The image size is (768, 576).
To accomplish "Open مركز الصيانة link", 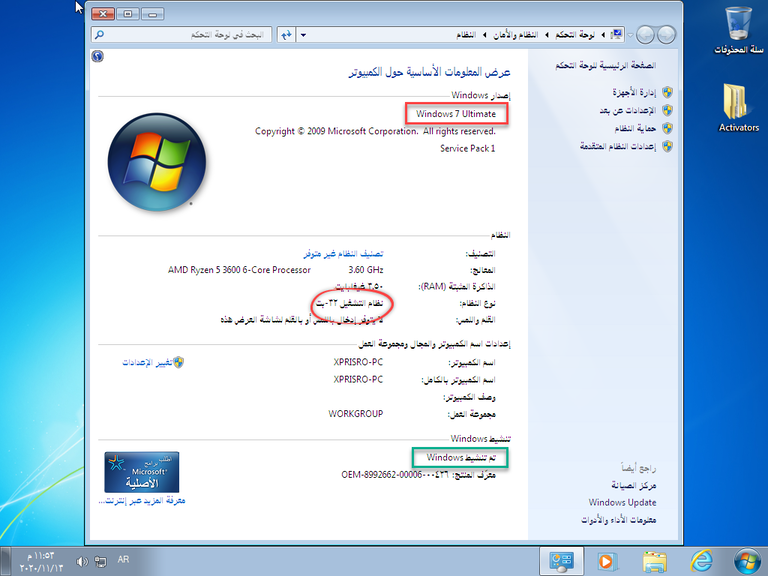I will point(634,485).
